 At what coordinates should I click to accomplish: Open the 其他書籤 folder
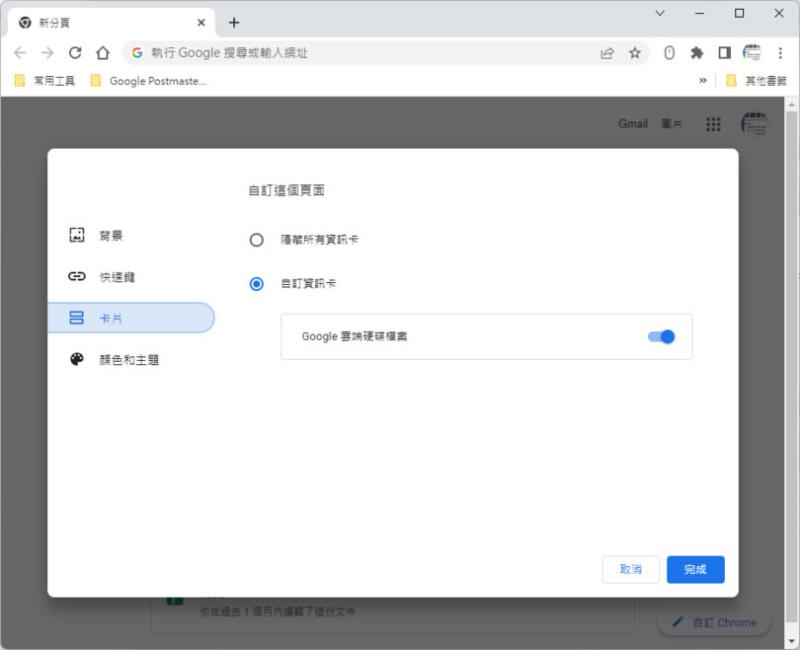click(x=756, y=81)
